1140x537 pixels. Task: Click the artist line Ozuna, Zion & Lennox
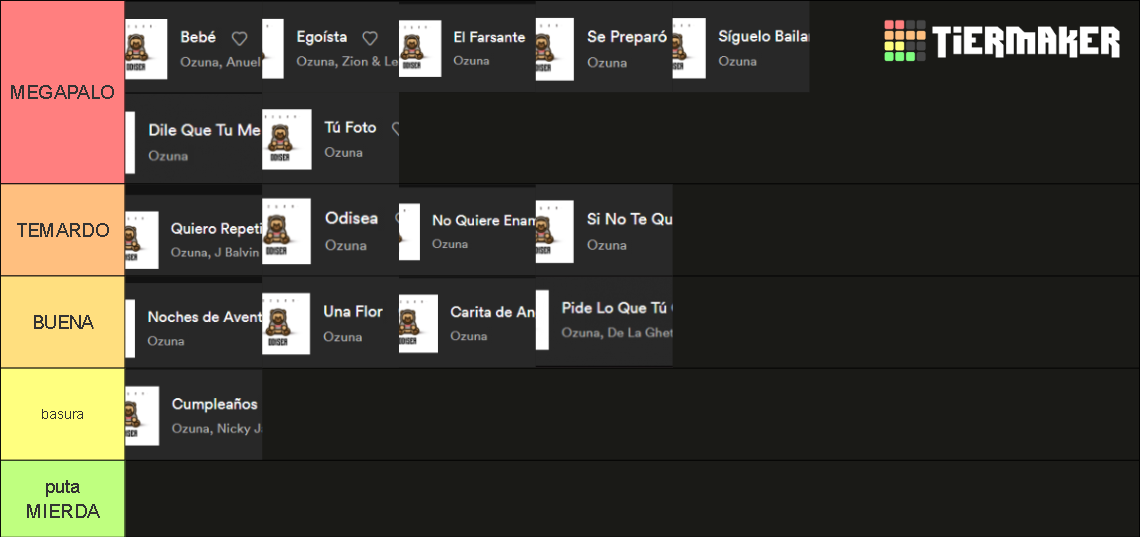coord(348,62)
